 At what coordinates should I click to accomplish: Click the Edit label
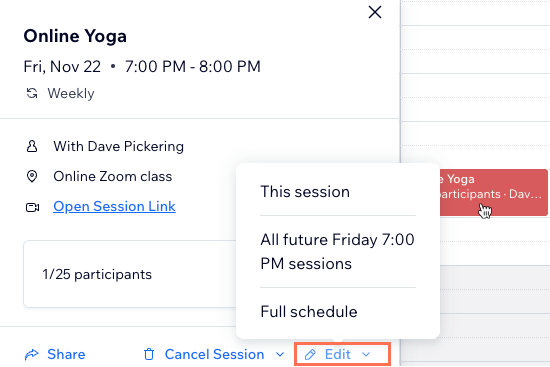338,354
